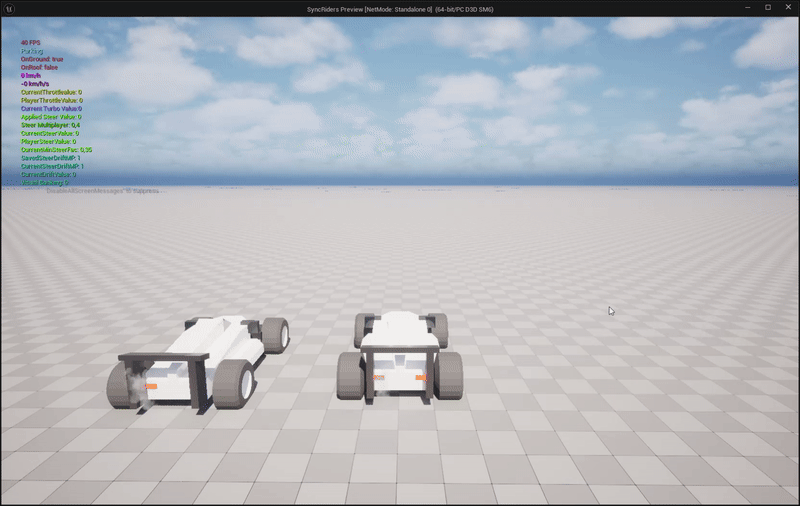Click the DisableAllScreenMessages hint text
This screenshot has width=800, height=506.
[103, 191]
